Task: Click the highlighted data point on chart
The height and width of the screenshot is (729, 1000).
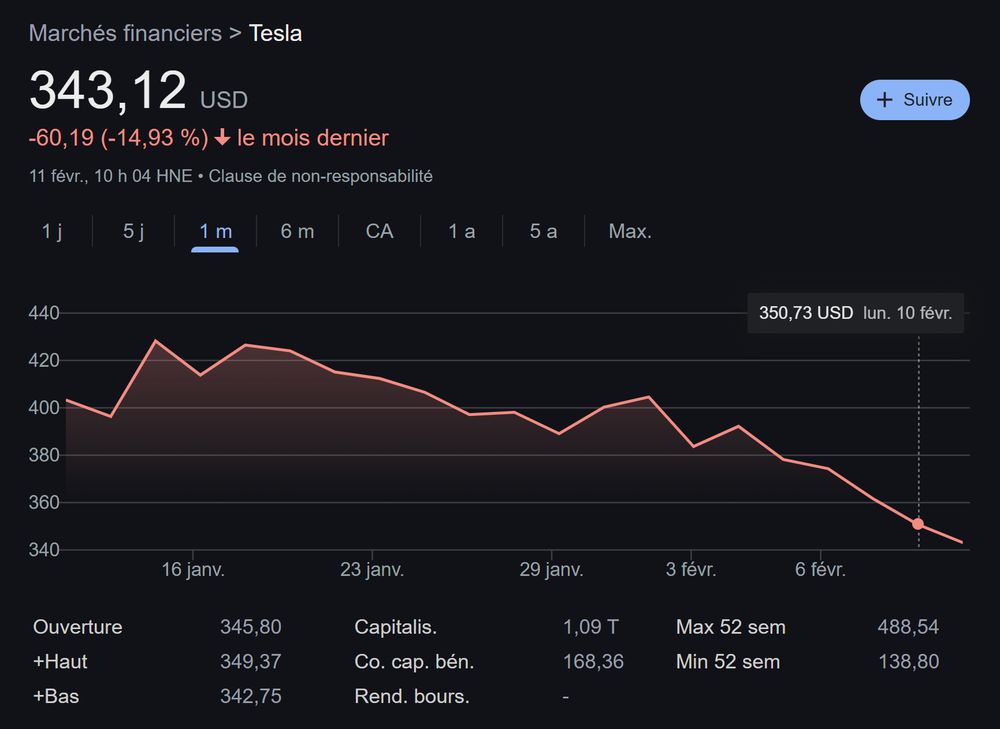Action: click(x=918, y=524)
